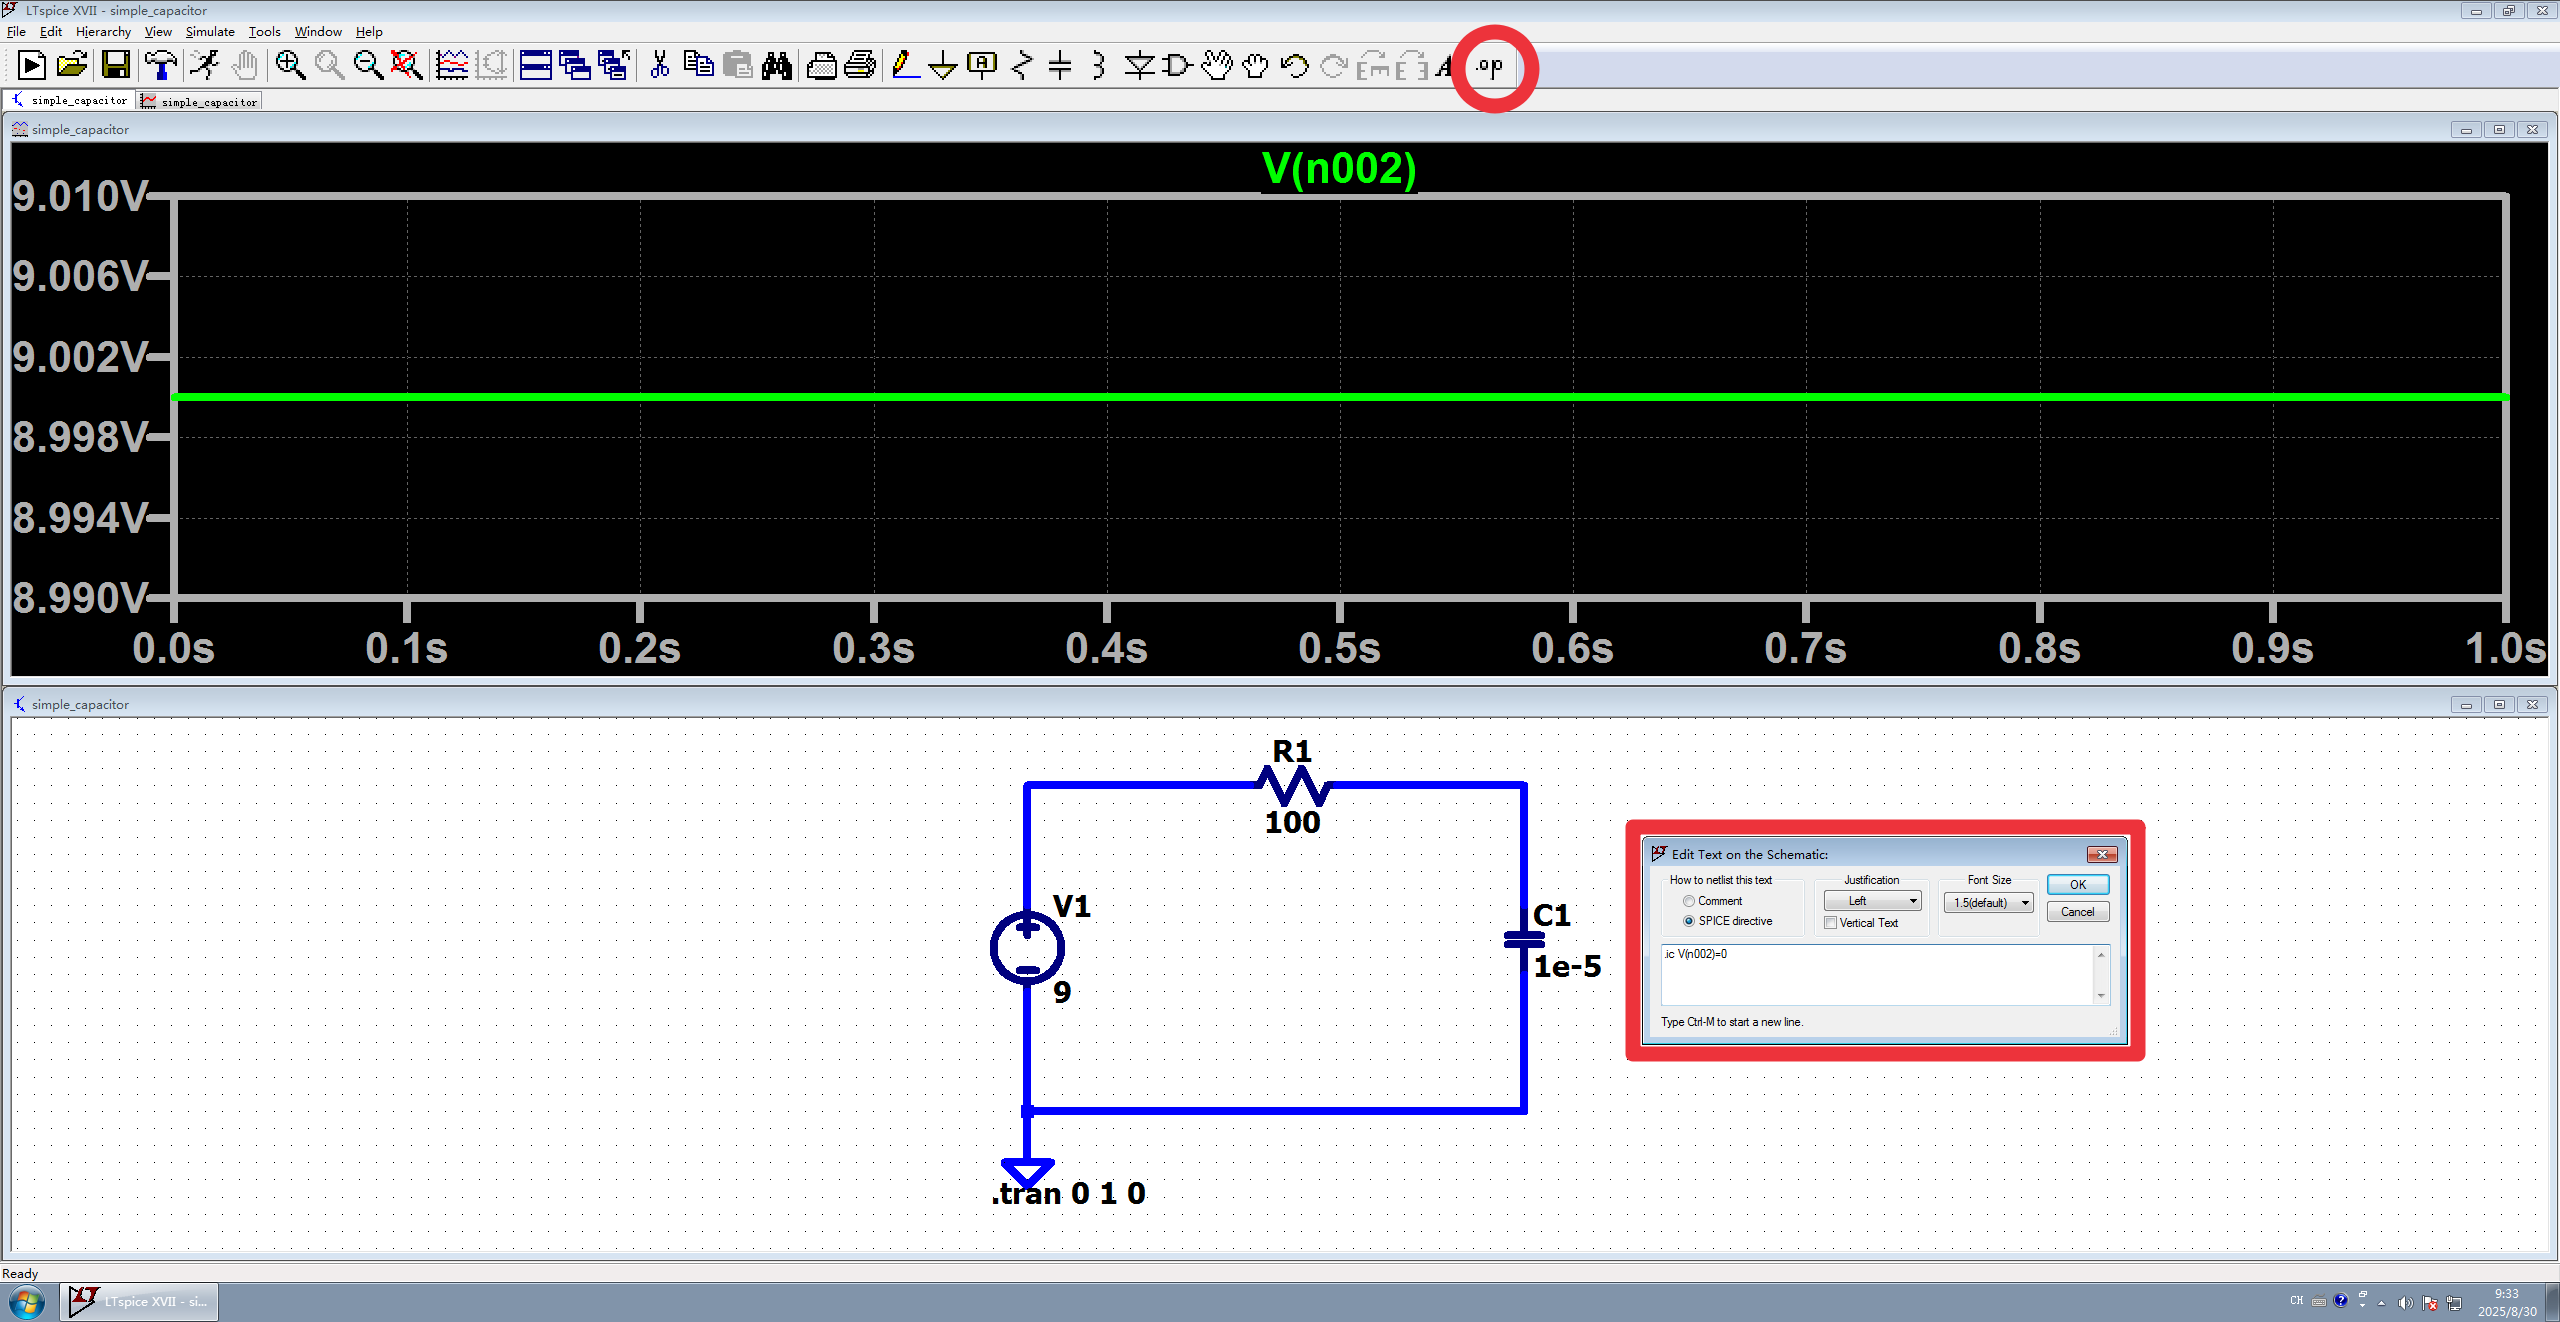This screenshot has height=1322, width=2560.
Task: Click the Run simulation icon
Action: [205, 66]
